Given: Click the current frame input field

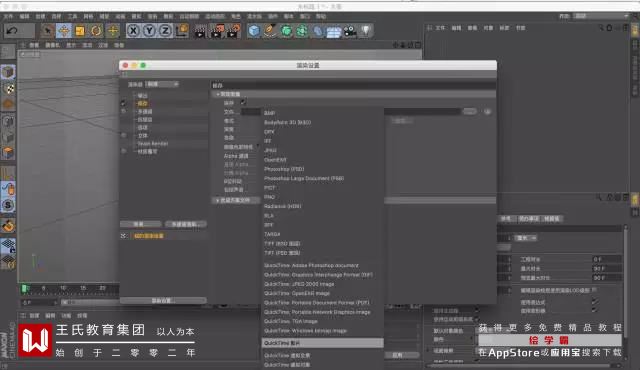Looking at the screenshot, I should tap(39, 302).
